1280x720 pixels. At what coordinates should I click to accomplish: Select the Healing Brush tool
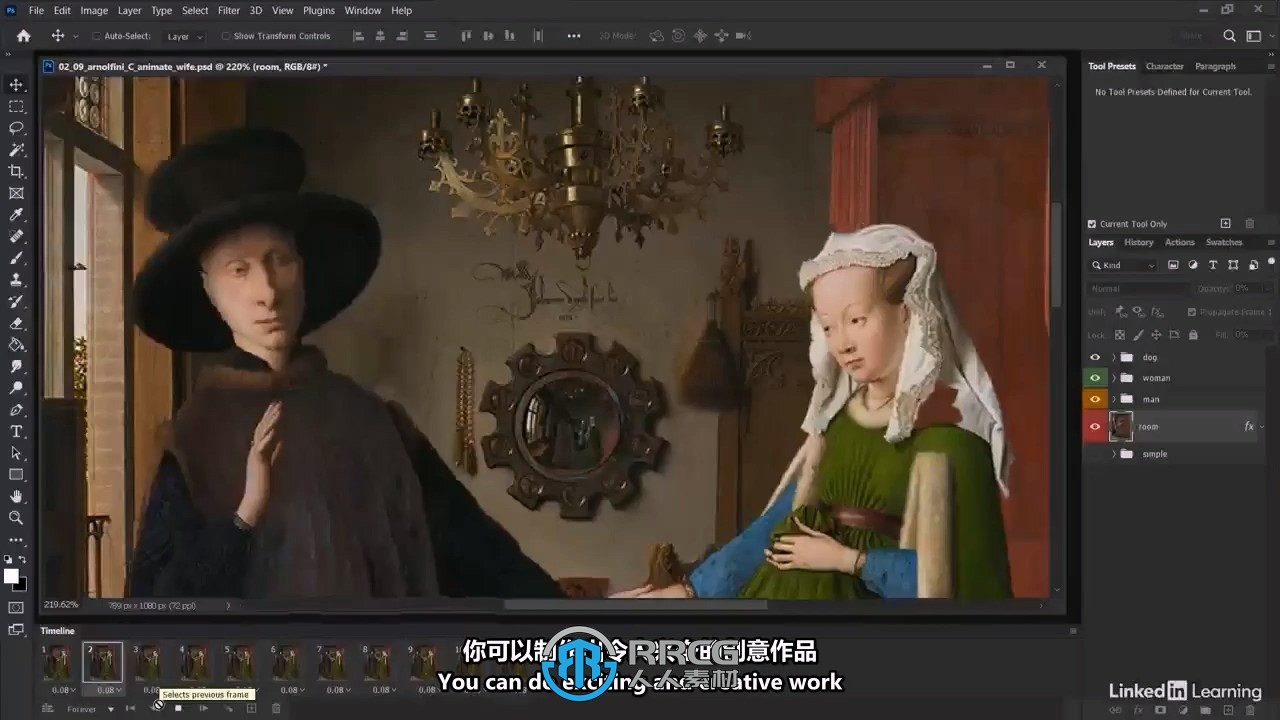(16, 237)
